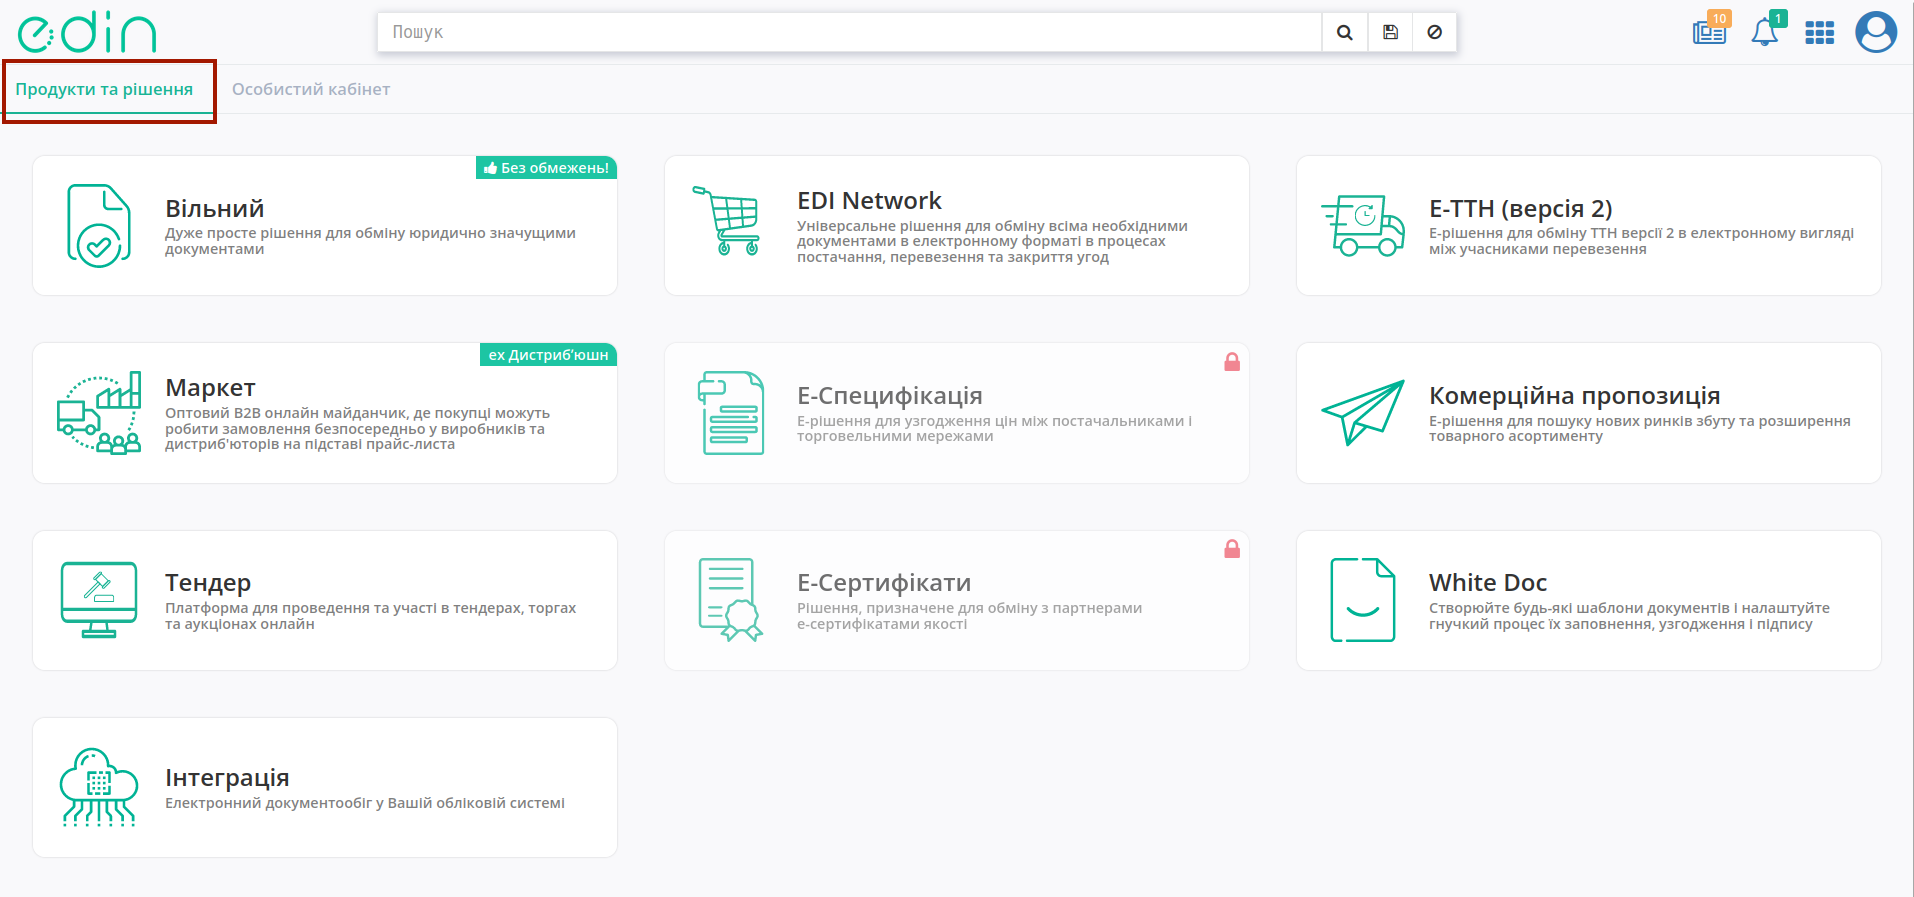Click the EDI Network description text
1914x897 pixels.
[x=992, y=241]
